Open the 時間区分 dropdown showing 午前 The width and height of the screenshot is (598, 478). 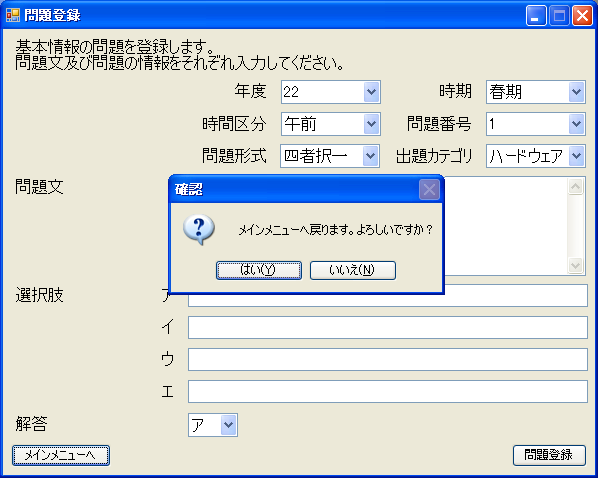(331, 124)
